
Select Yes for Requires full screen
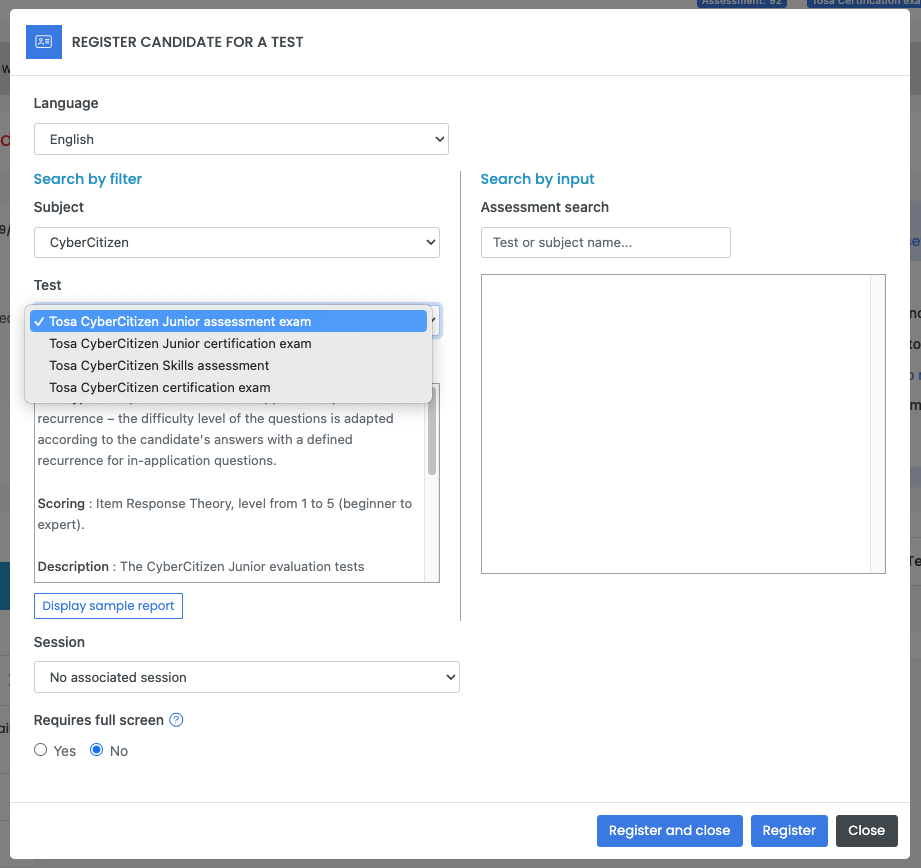[x=41, y=750]
